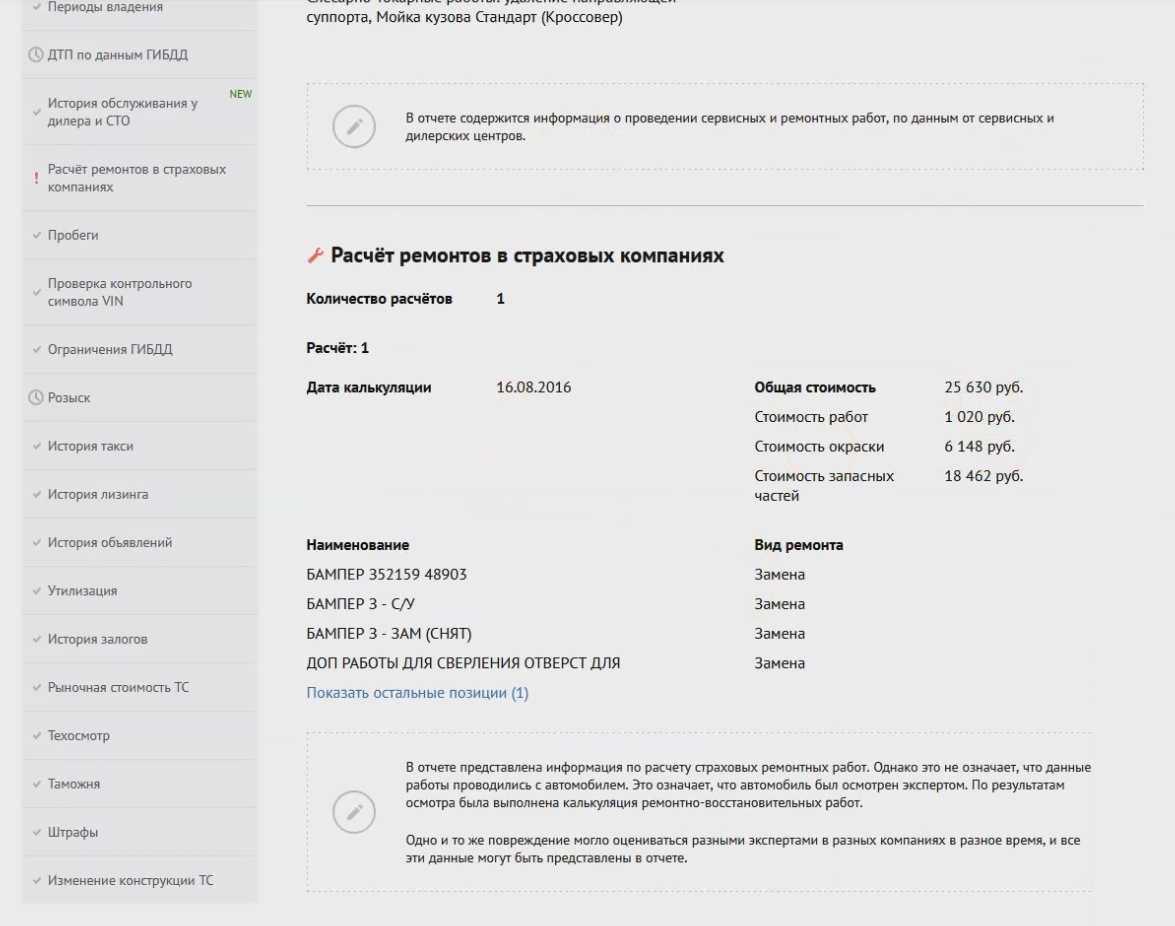Click the checkmark icon beside 'Пробеги'
1175x926 pixels.
tap(37, 234)
